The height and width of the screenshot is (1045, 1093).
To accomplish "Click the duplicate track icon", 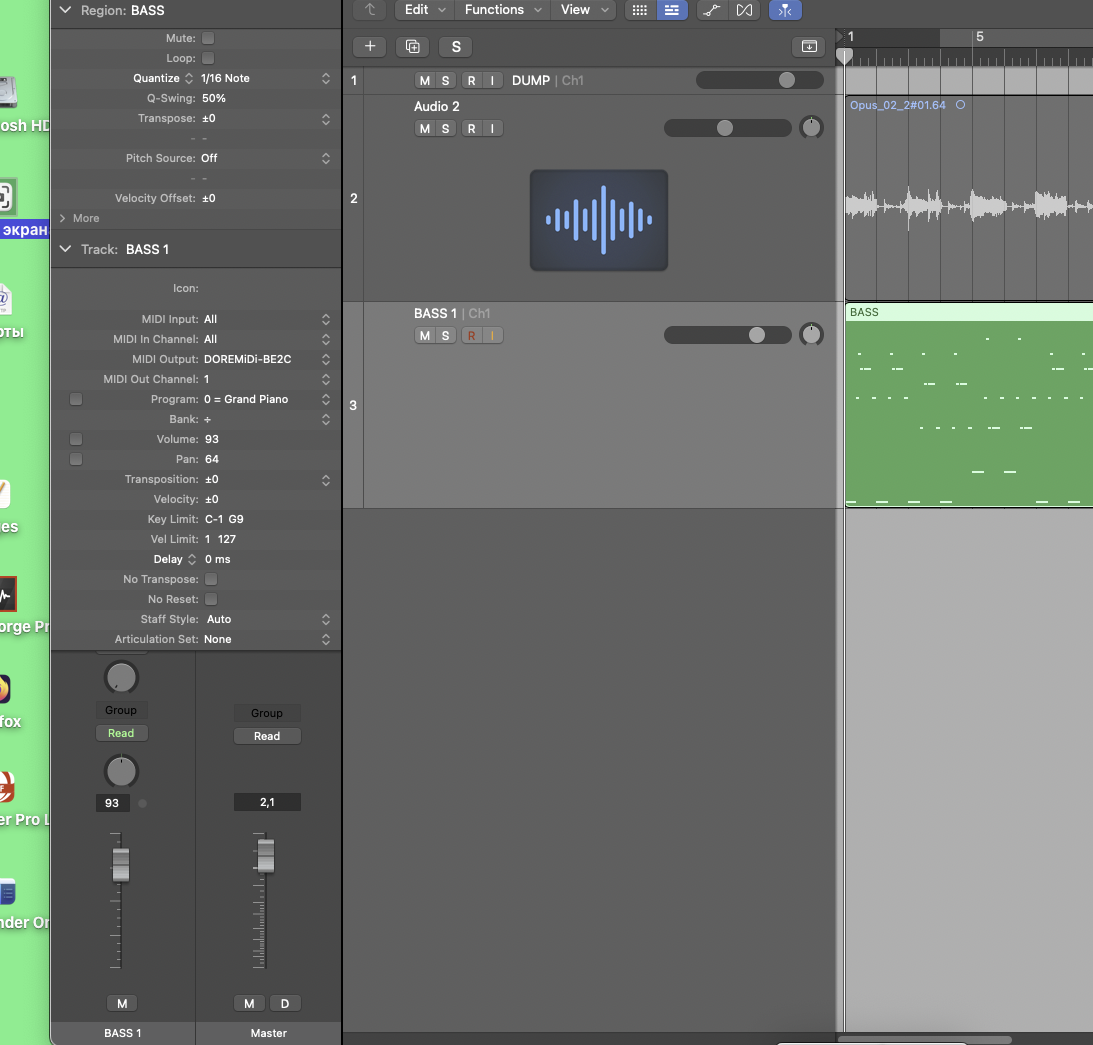I will pos(413,47).
